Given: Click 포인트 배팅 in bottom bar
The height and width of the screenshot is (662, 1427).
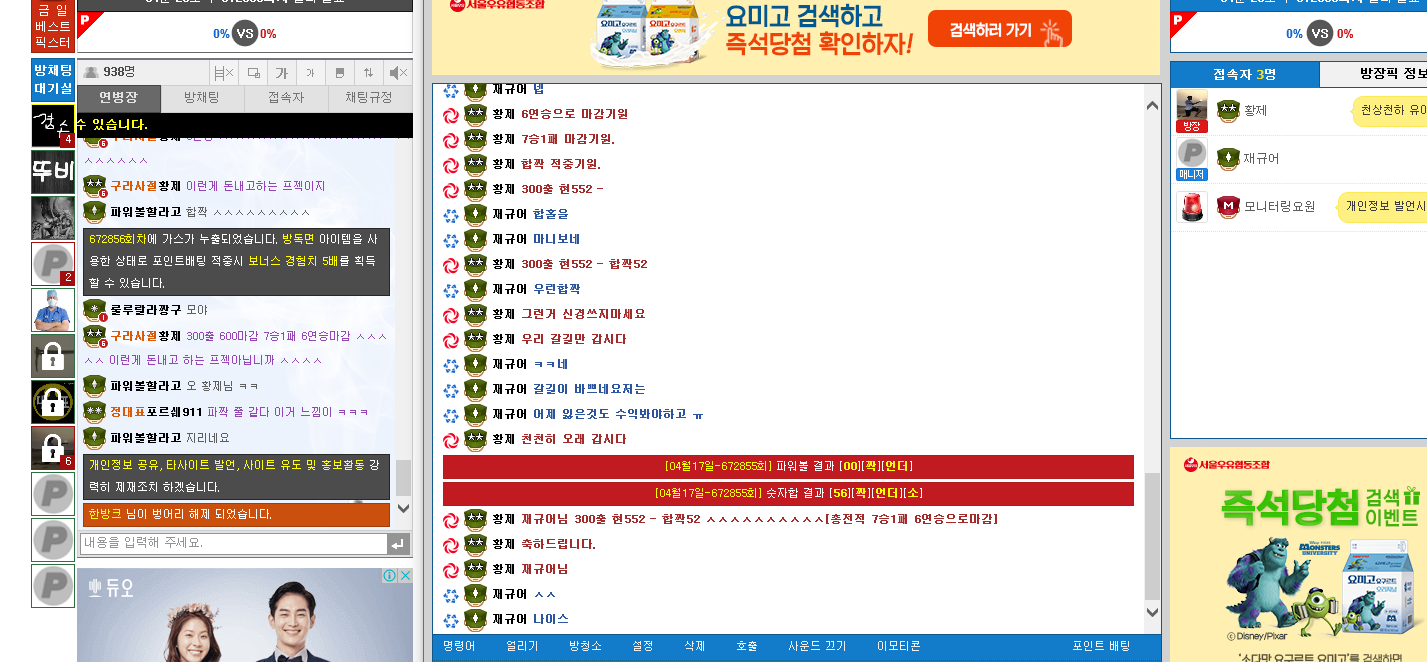Looking at the screenshot, I should point(1101,646).
